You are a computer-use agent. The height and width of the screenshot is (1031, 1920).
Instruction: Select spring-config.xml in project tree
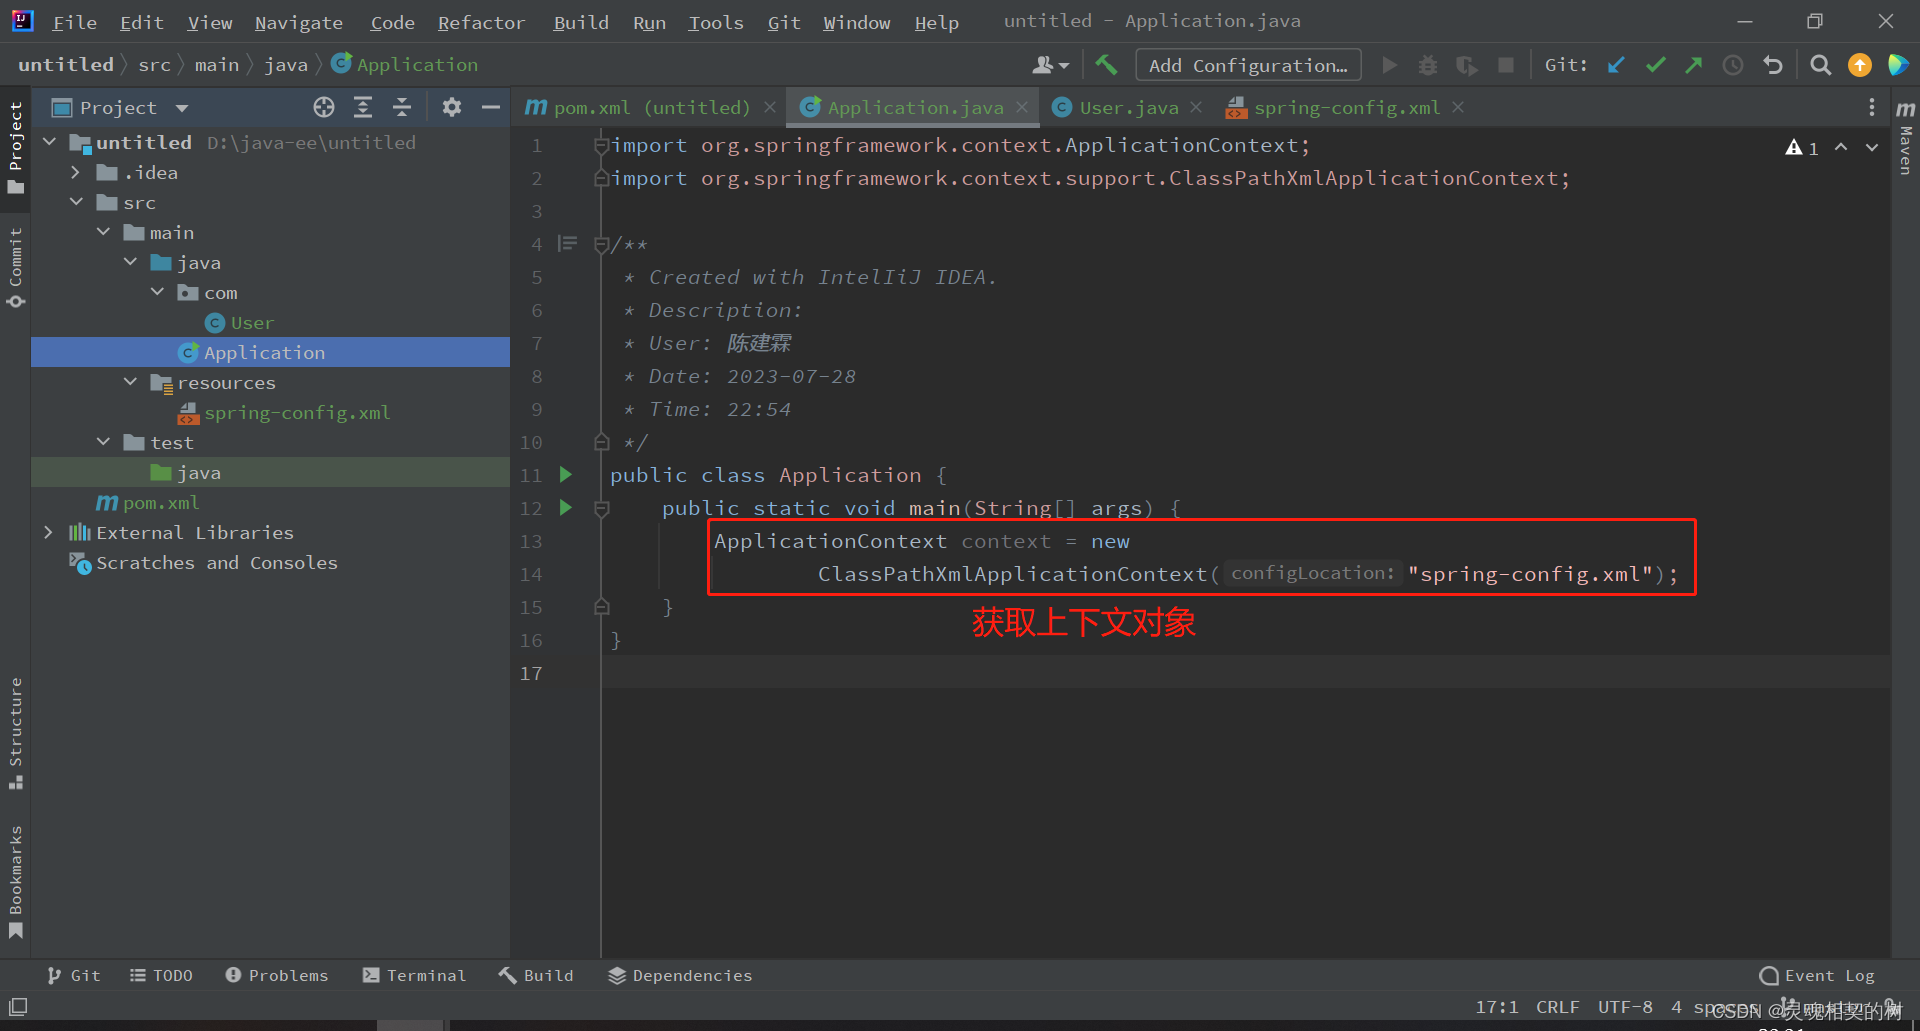coord(297,412)
